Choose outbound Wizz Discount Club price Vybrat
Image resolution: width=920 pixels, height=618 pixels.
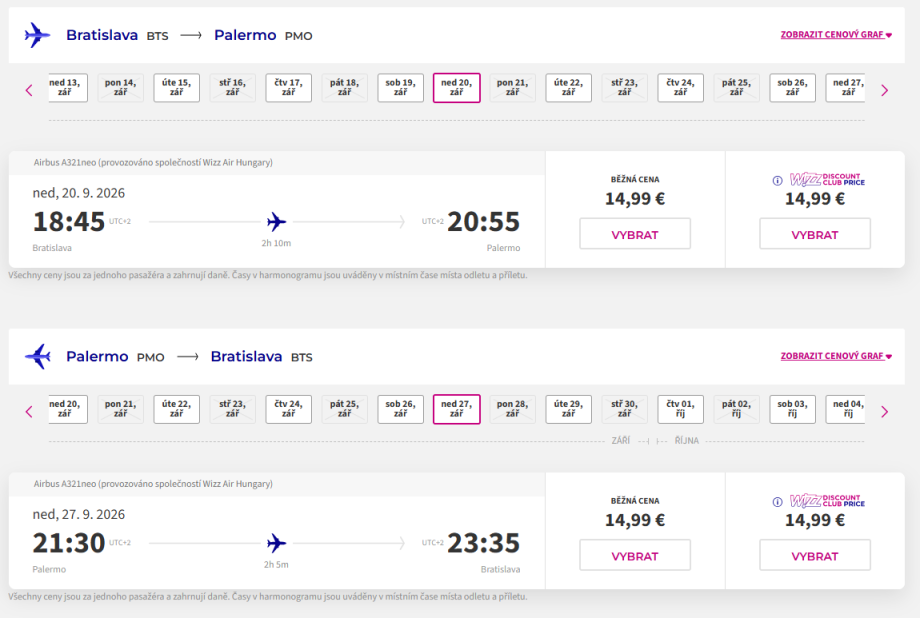click(x=814, y=234)
